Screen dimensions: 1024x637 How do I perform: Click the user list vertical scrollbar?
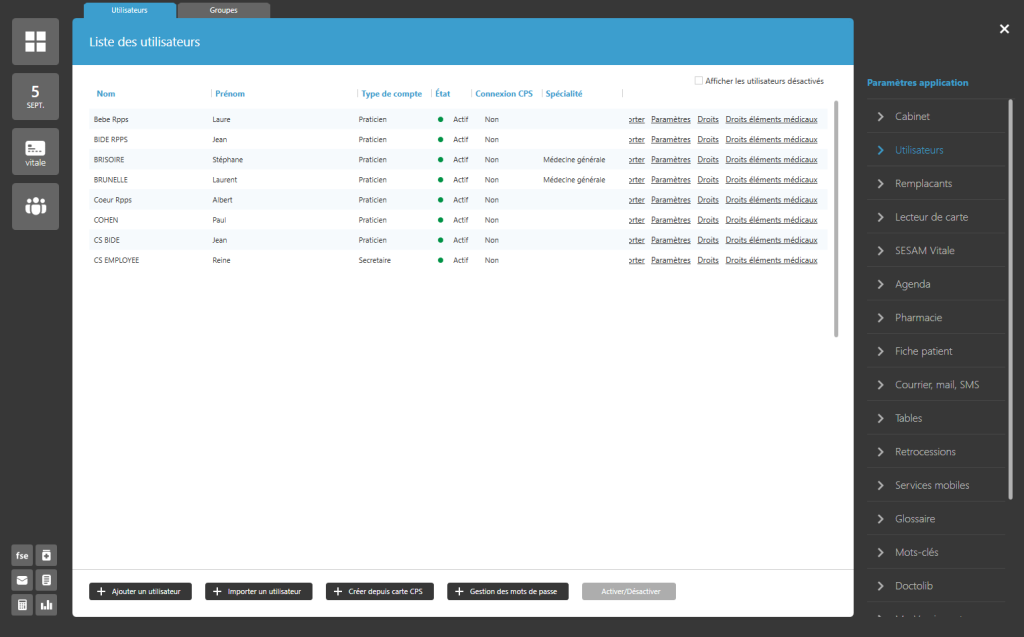(836, 218)
